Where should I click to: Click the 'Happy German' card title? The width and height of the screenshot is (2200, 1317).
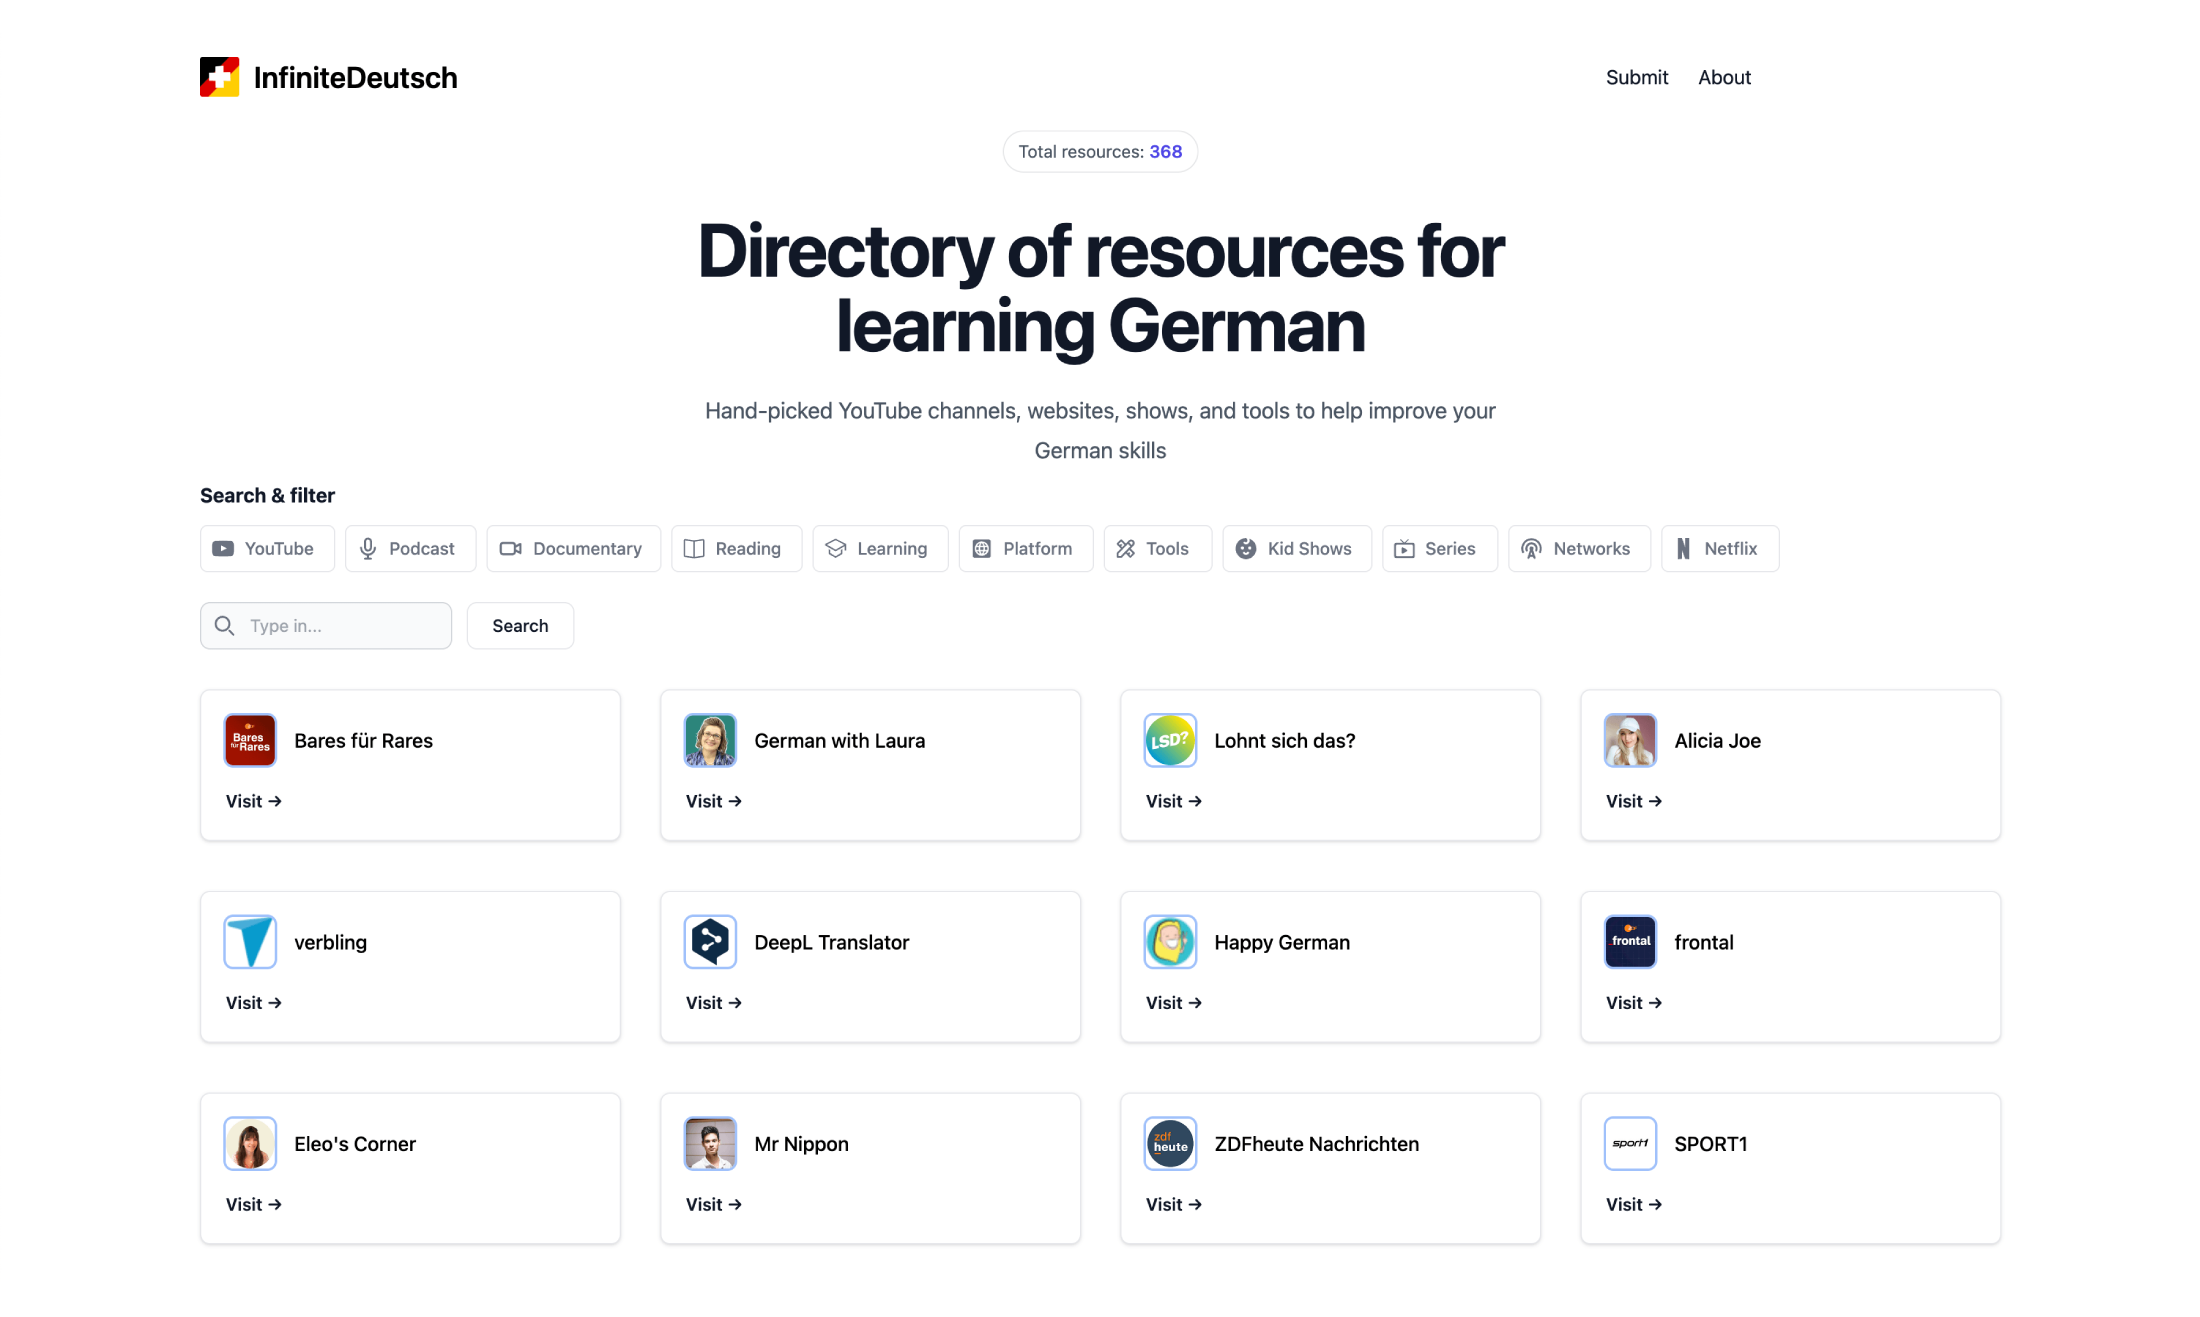pyautogui.click(x=1282, y=943)
